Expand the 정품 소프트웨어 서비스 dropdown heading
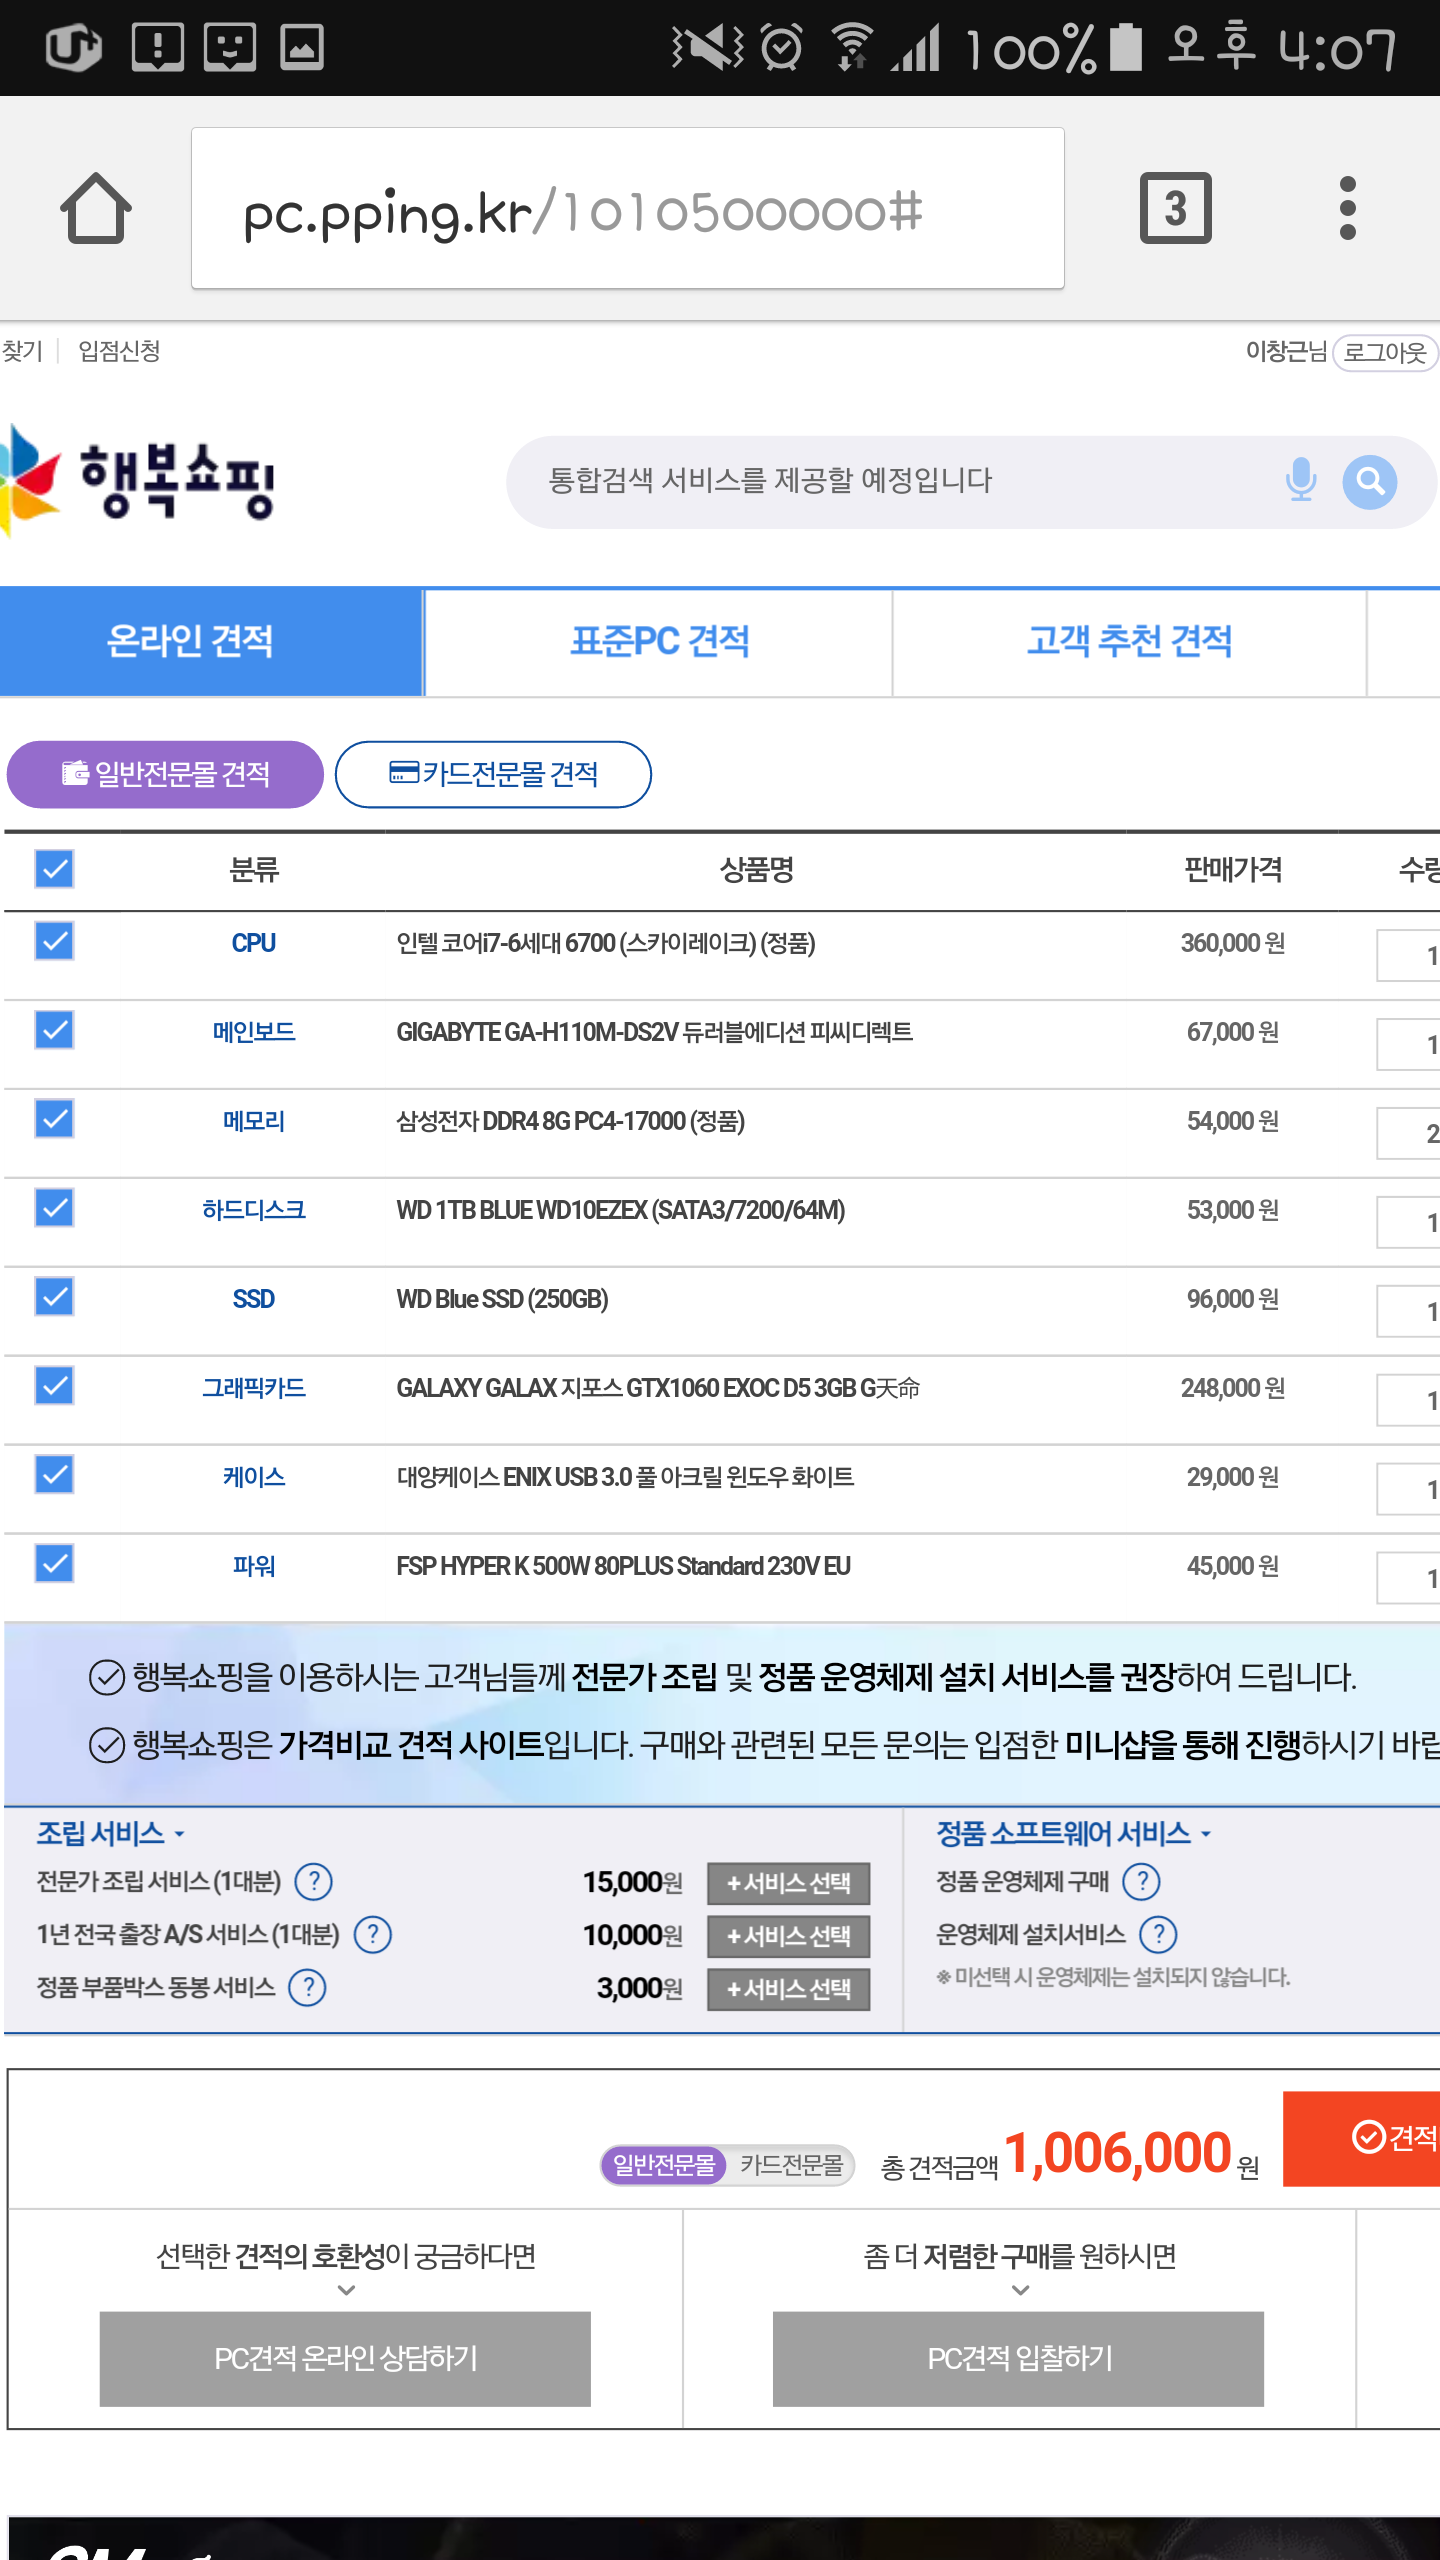Screen dimensions: 1440x2560 1072,1833
